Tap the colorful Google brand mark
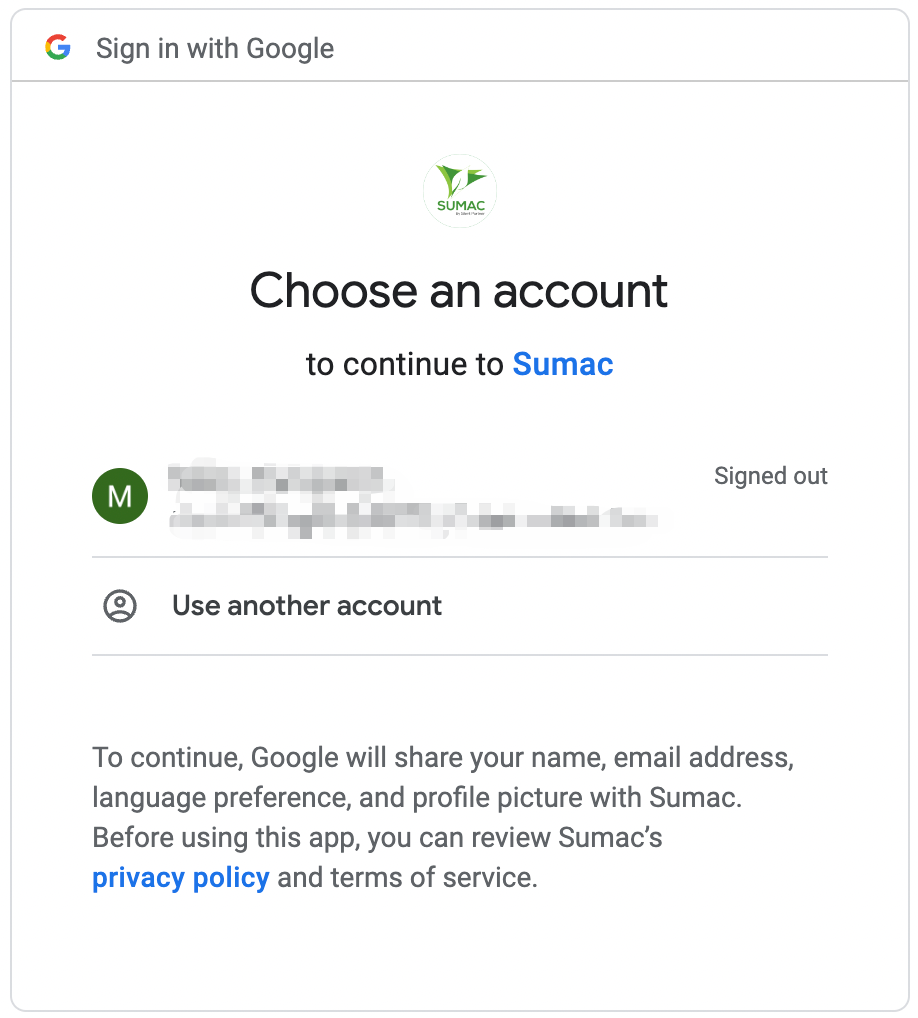The height and width of the screenshot is (1018, 918). point(57,46)
